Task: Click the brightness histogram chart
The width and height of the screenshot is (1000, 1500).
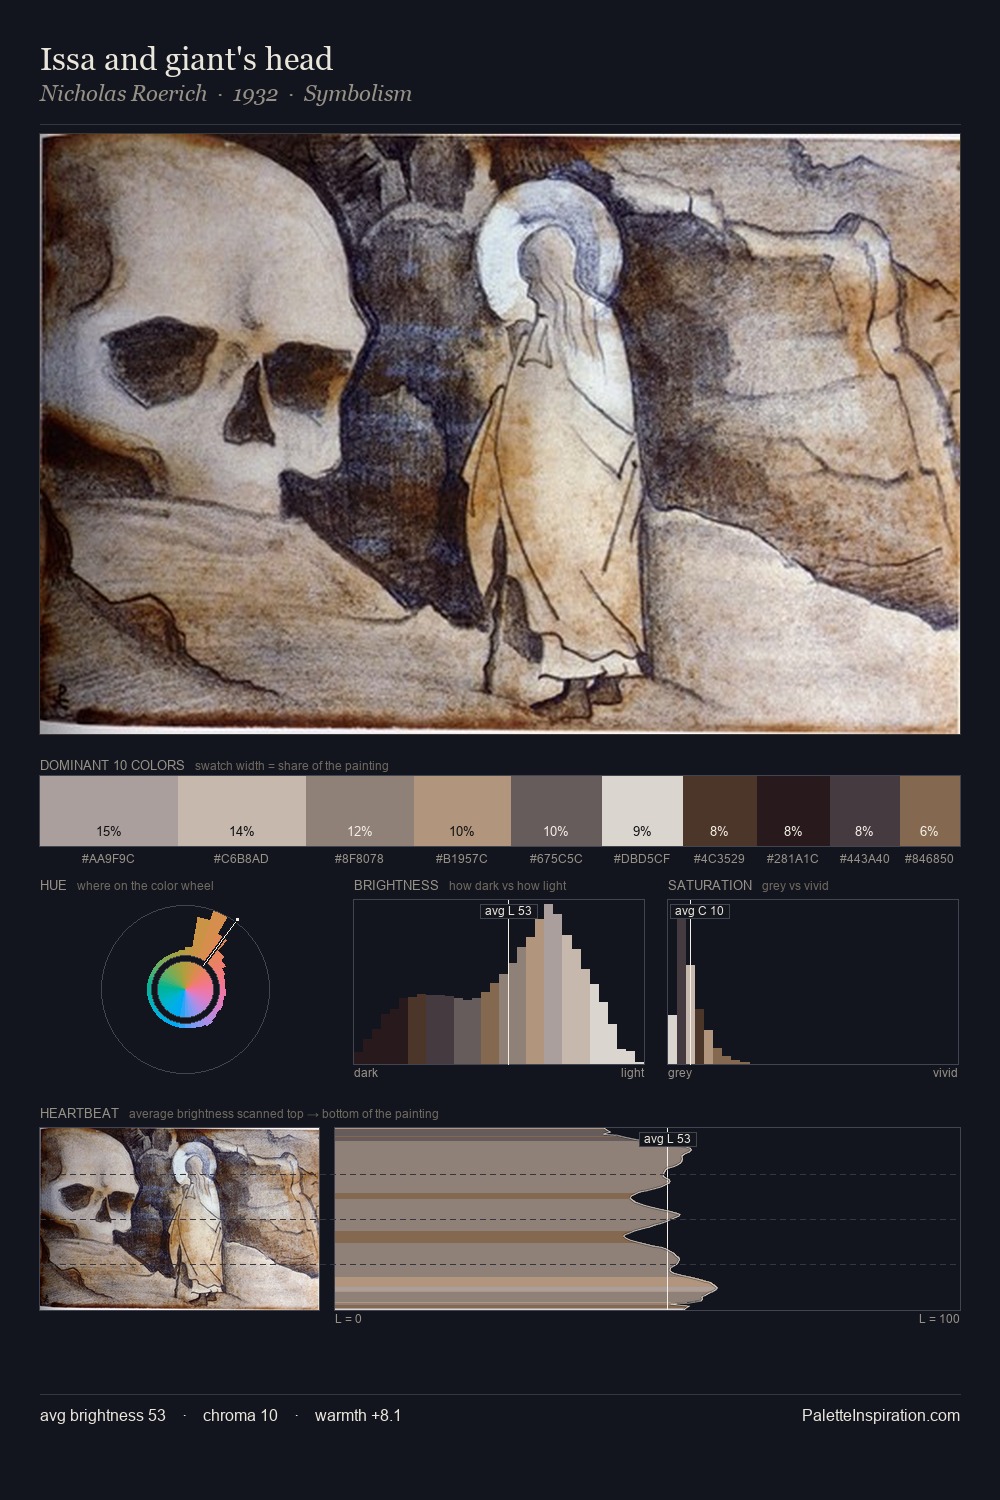Action: 499,982
